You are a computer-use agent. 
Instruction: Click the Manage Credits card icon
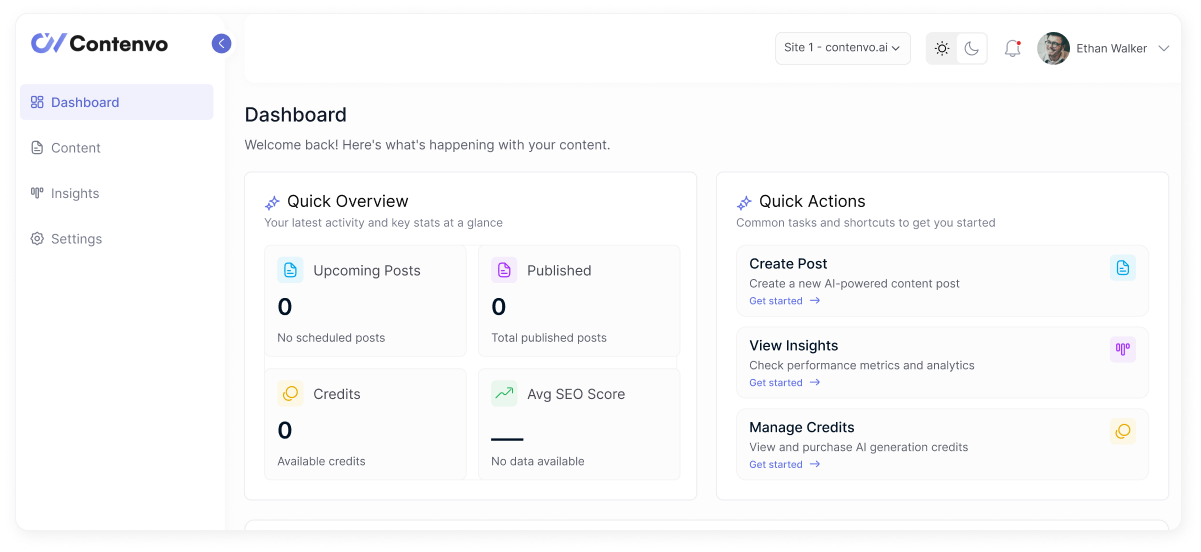pos(1122,431)
